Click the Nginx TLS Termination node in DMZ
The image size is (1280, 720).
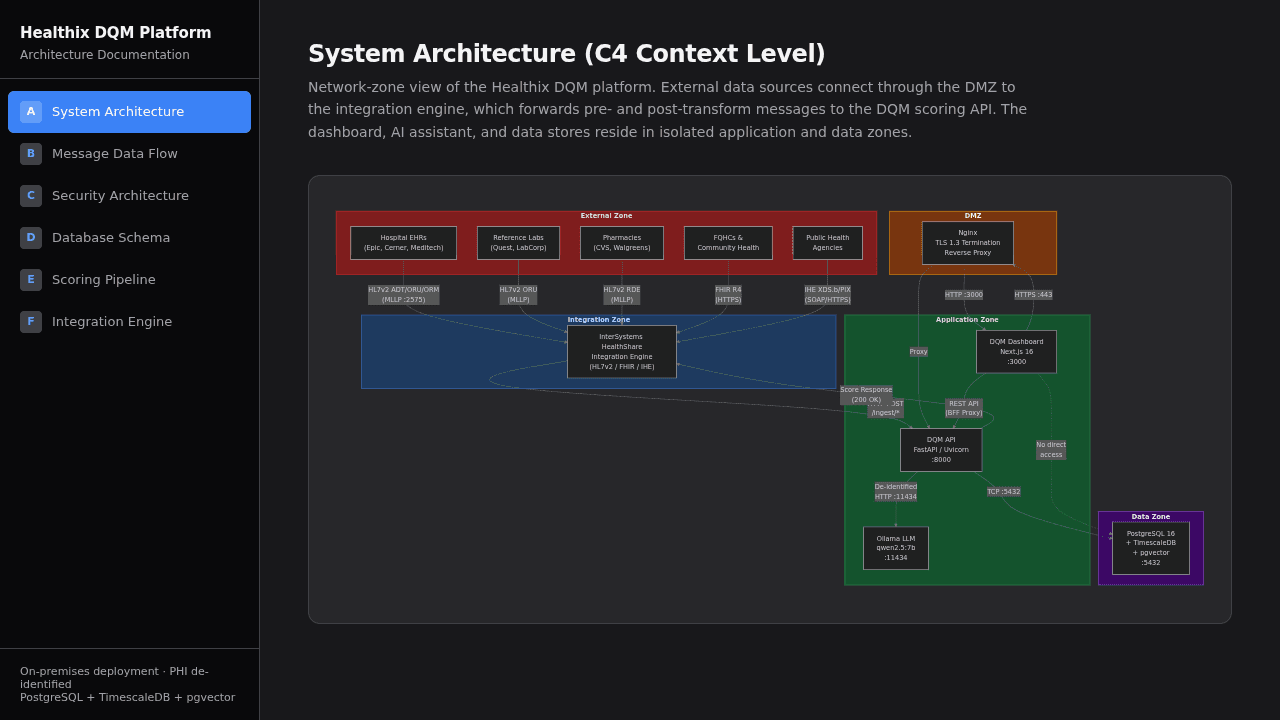click(x=966, y=242)
